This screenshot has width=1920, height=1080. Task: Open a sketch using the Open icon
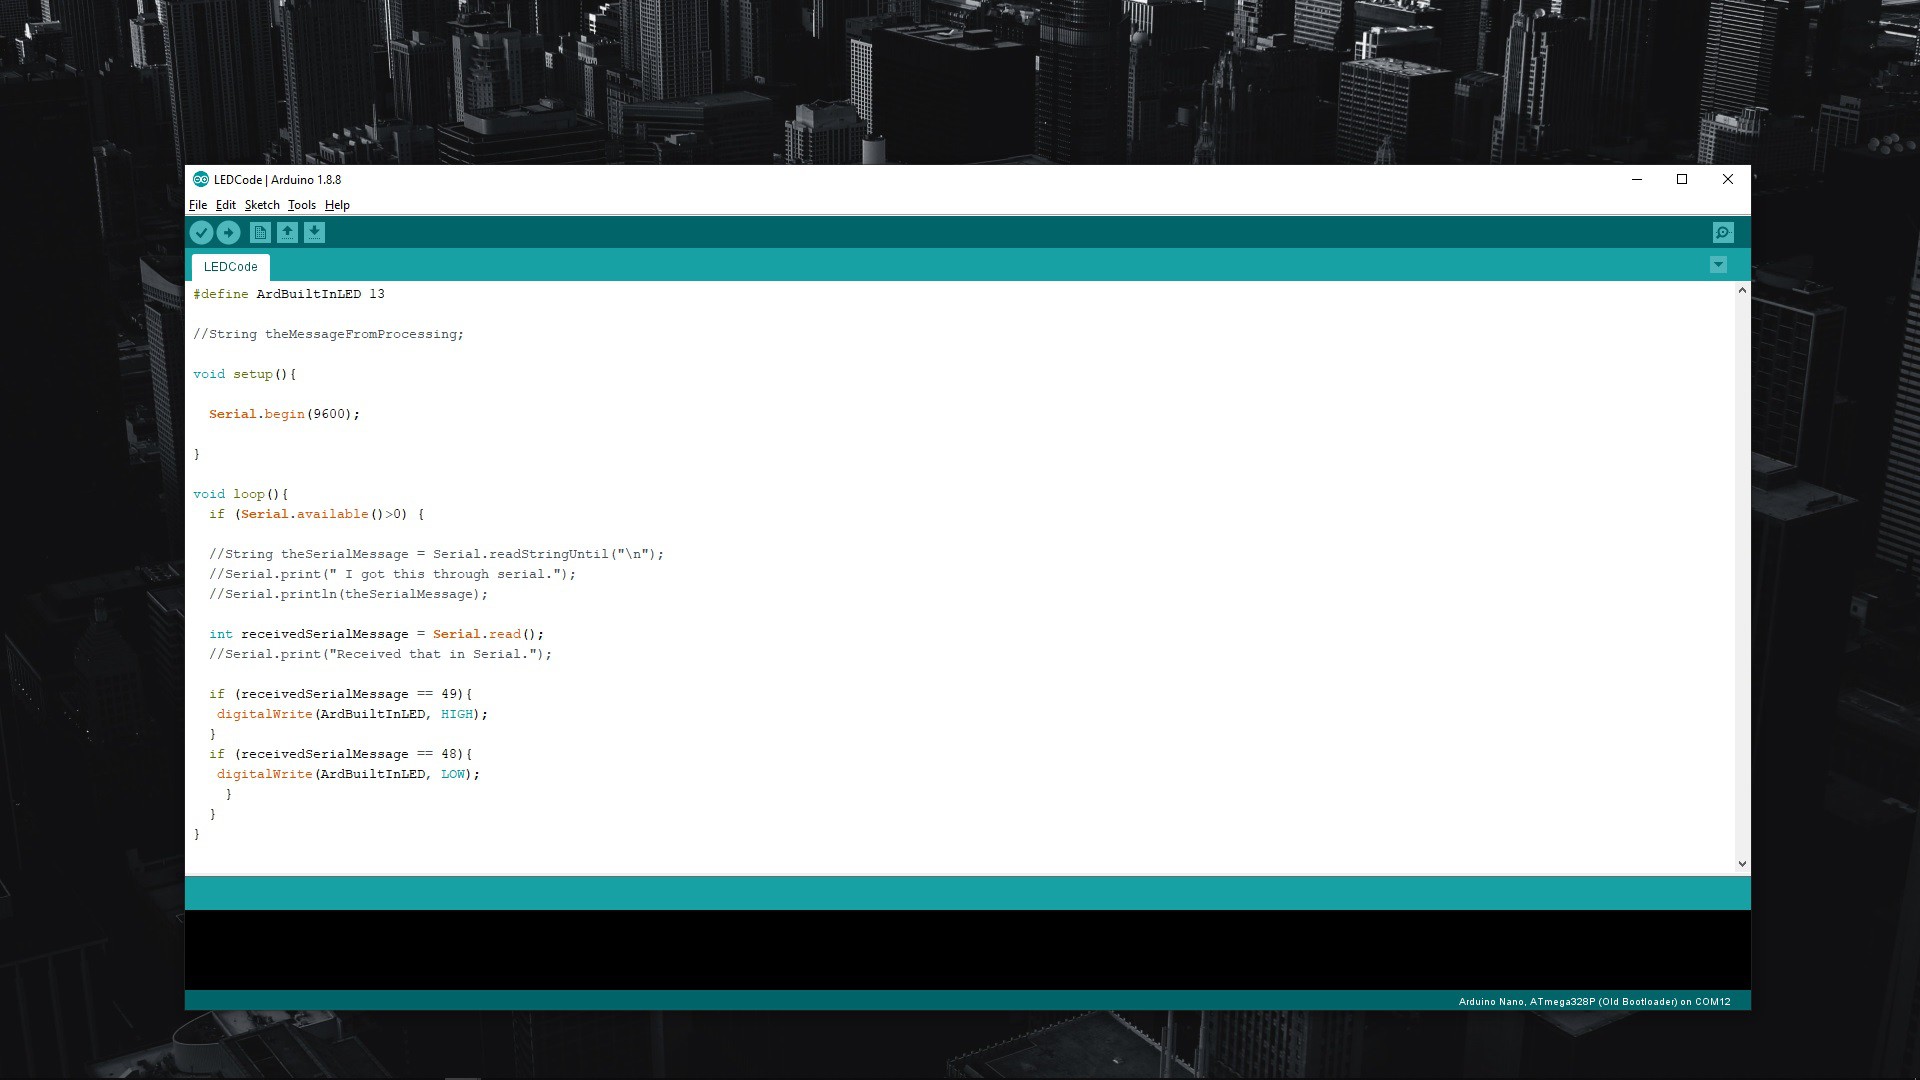[x=287, y=232]
